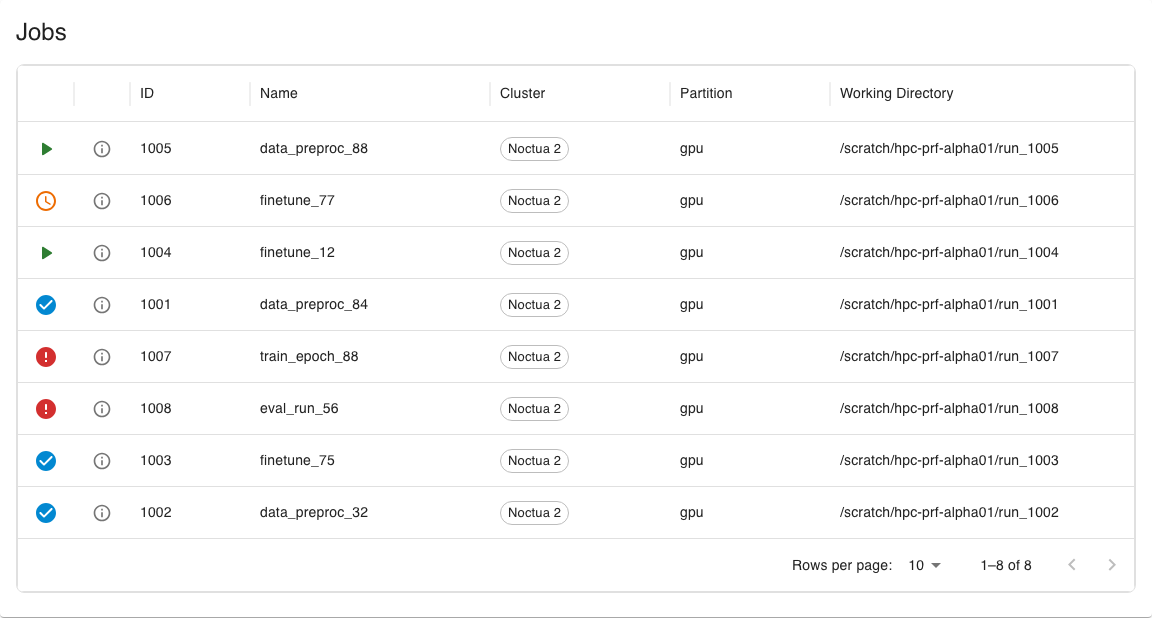Screen dimensions: 1152x618
Task: Select the Noctua 2 chip for data_preproc_32
Action: click(x=534, y=513)
